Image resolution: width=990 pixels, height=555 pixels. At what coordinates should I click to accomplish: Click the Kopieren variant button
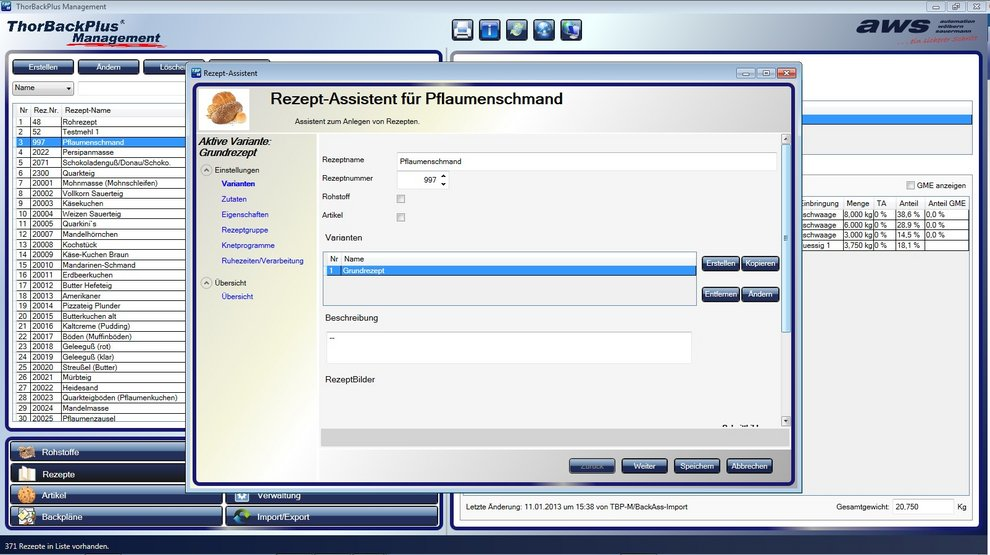(760, 263)
